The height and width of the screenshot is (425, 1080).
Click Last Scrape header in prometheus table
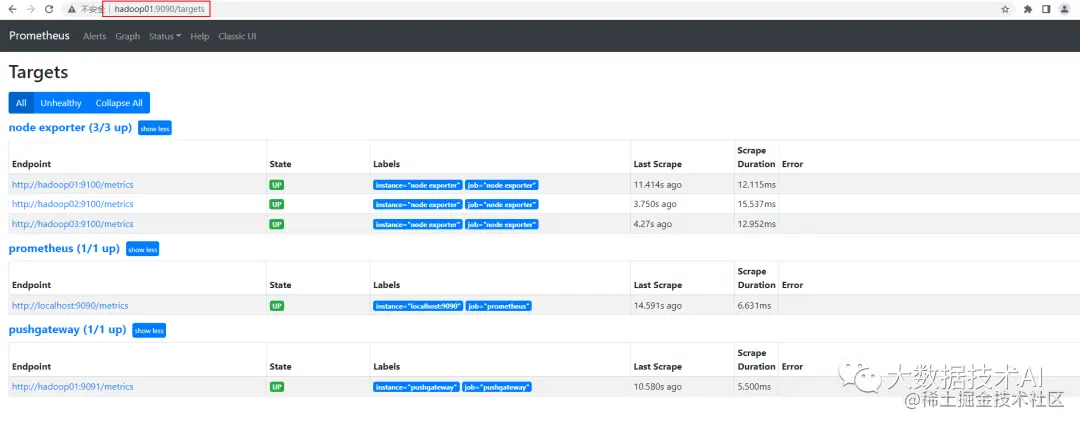tap(658, 284)
